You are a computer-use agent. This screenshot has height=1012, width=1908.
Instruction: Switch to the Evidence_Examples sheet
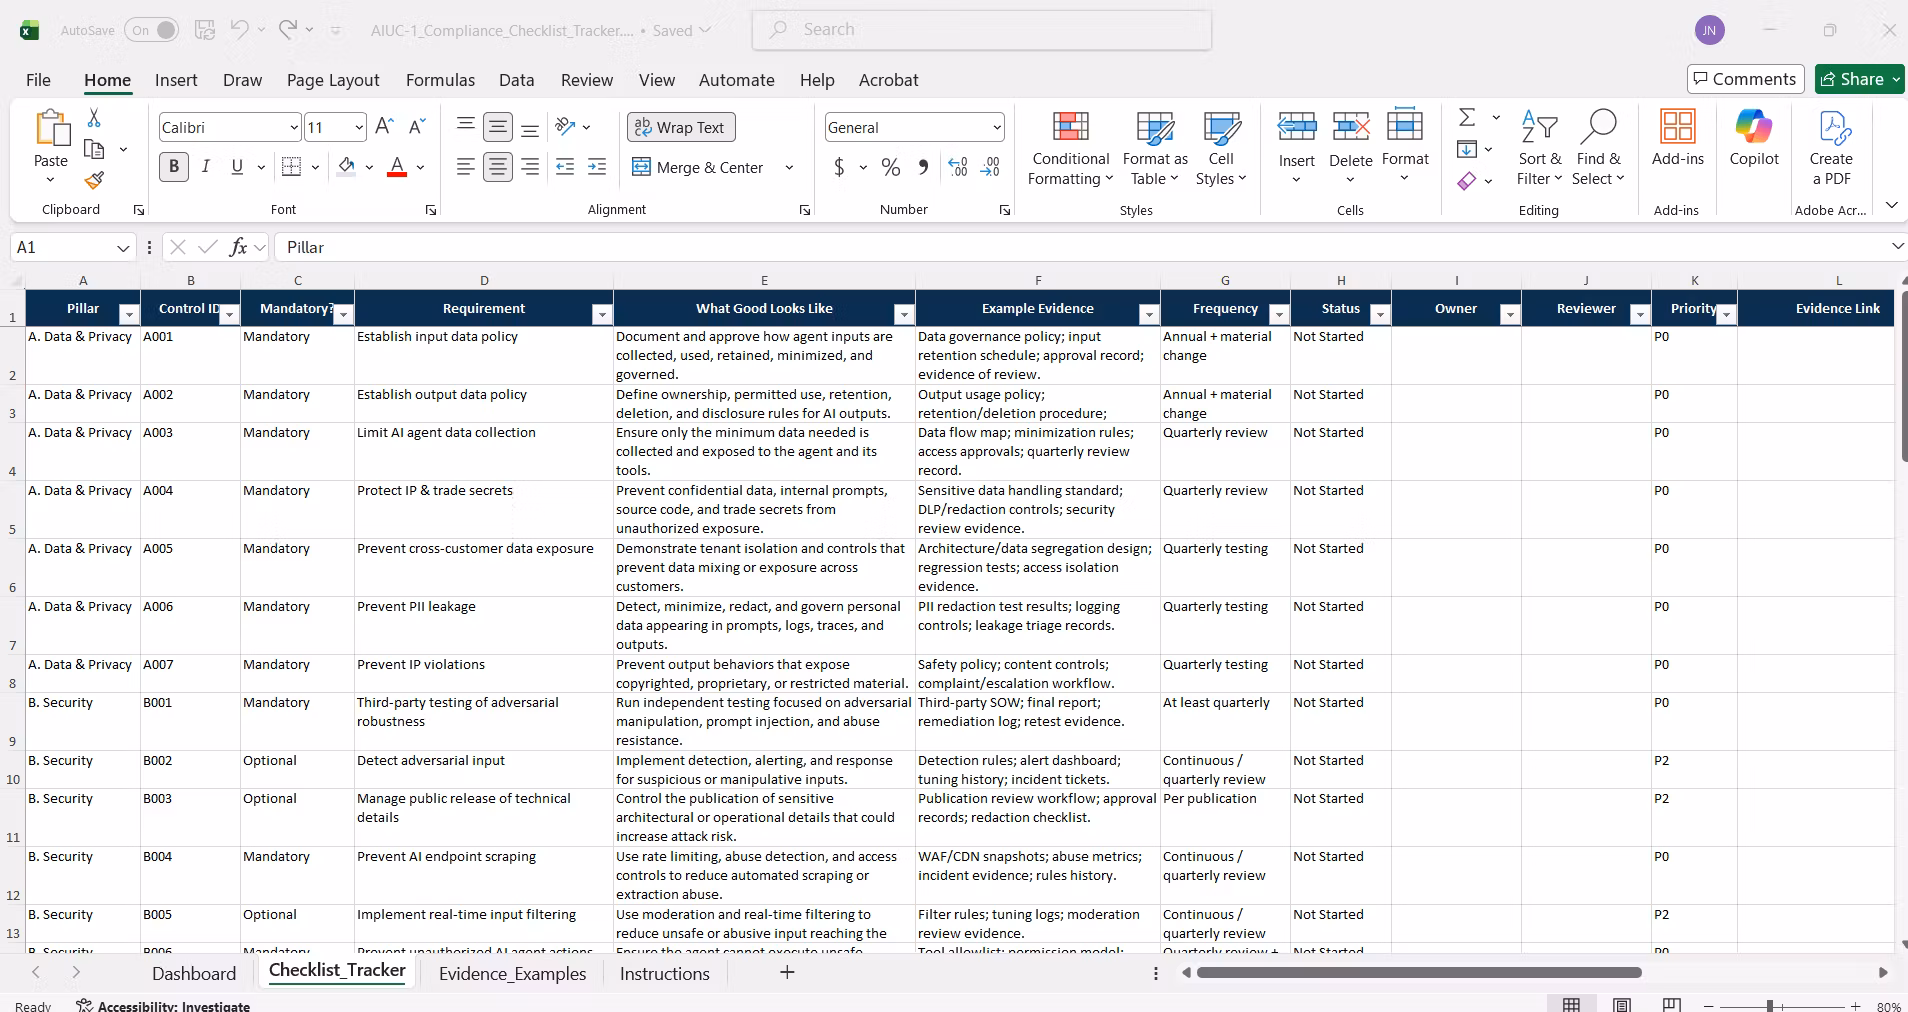tap(512, 973)
